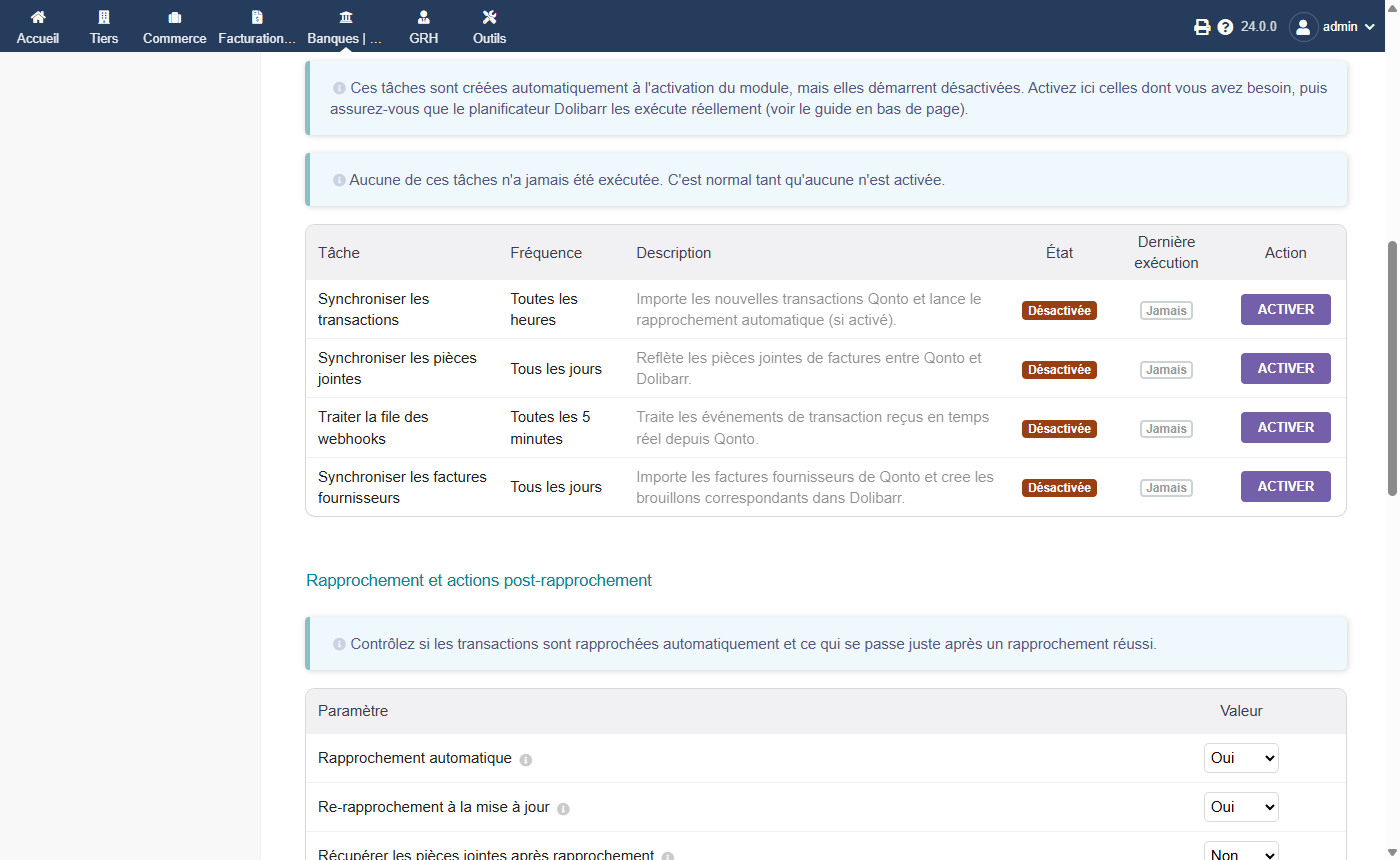Open the Commerce briefcase icon
The width and height of the screenshot is (1400, 860).
(175, 17)
